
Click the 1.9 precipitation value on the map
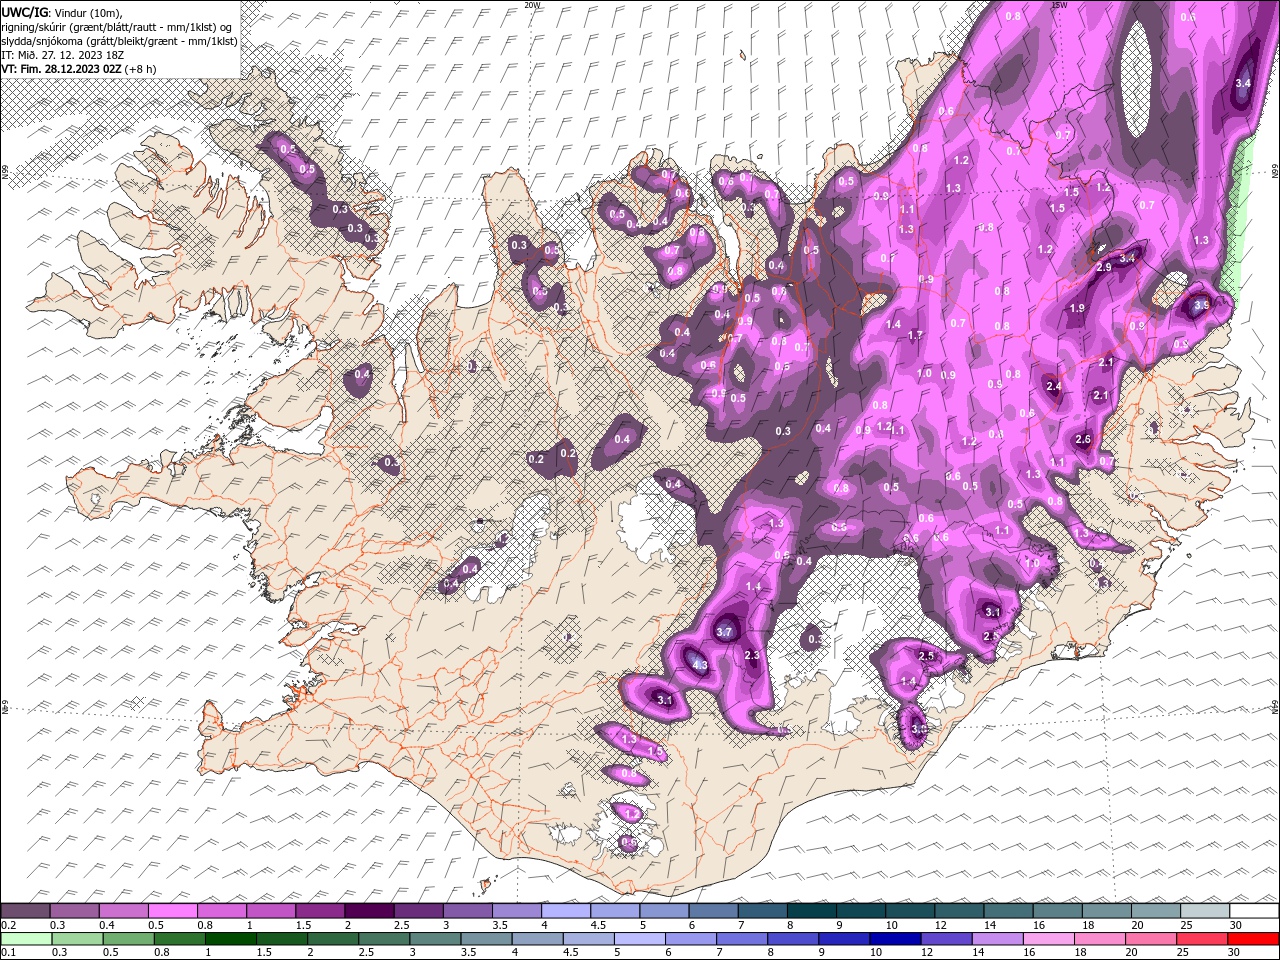(x=1077, y=308)
